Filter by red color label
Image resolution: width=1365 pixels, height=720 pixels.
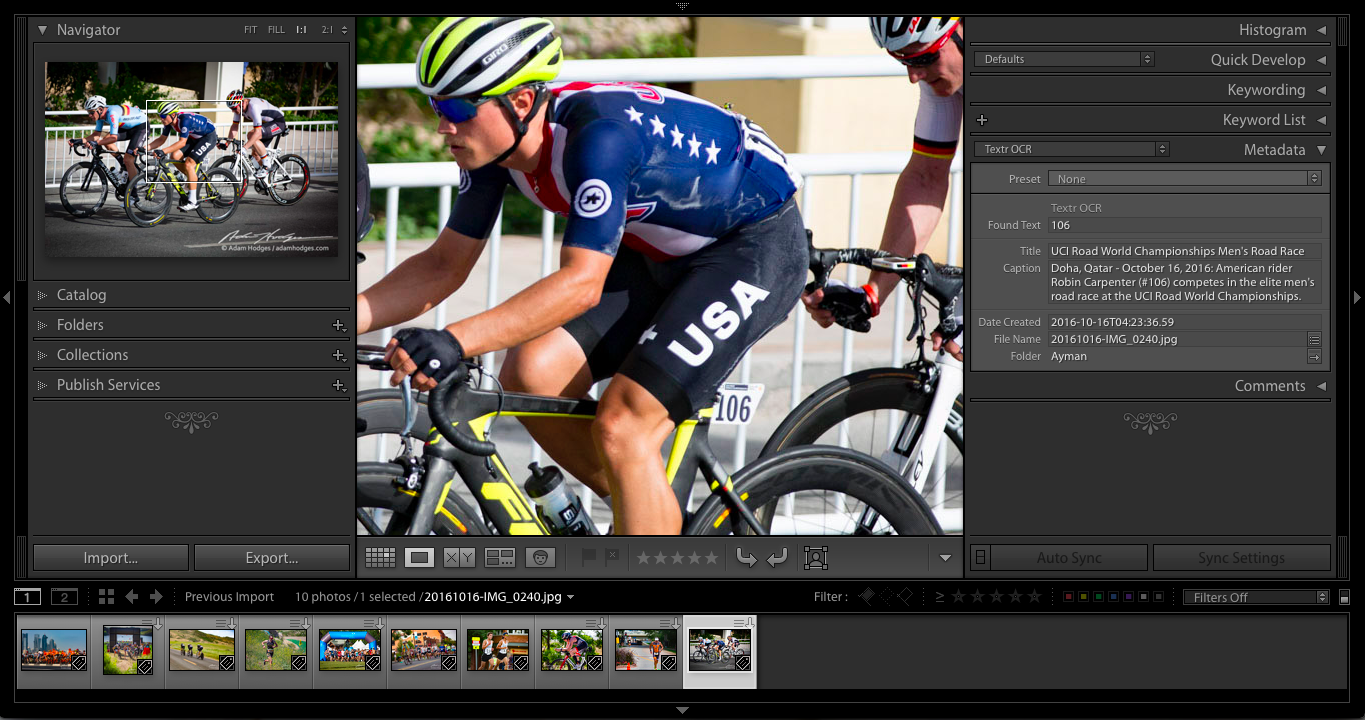[1068, 597]
